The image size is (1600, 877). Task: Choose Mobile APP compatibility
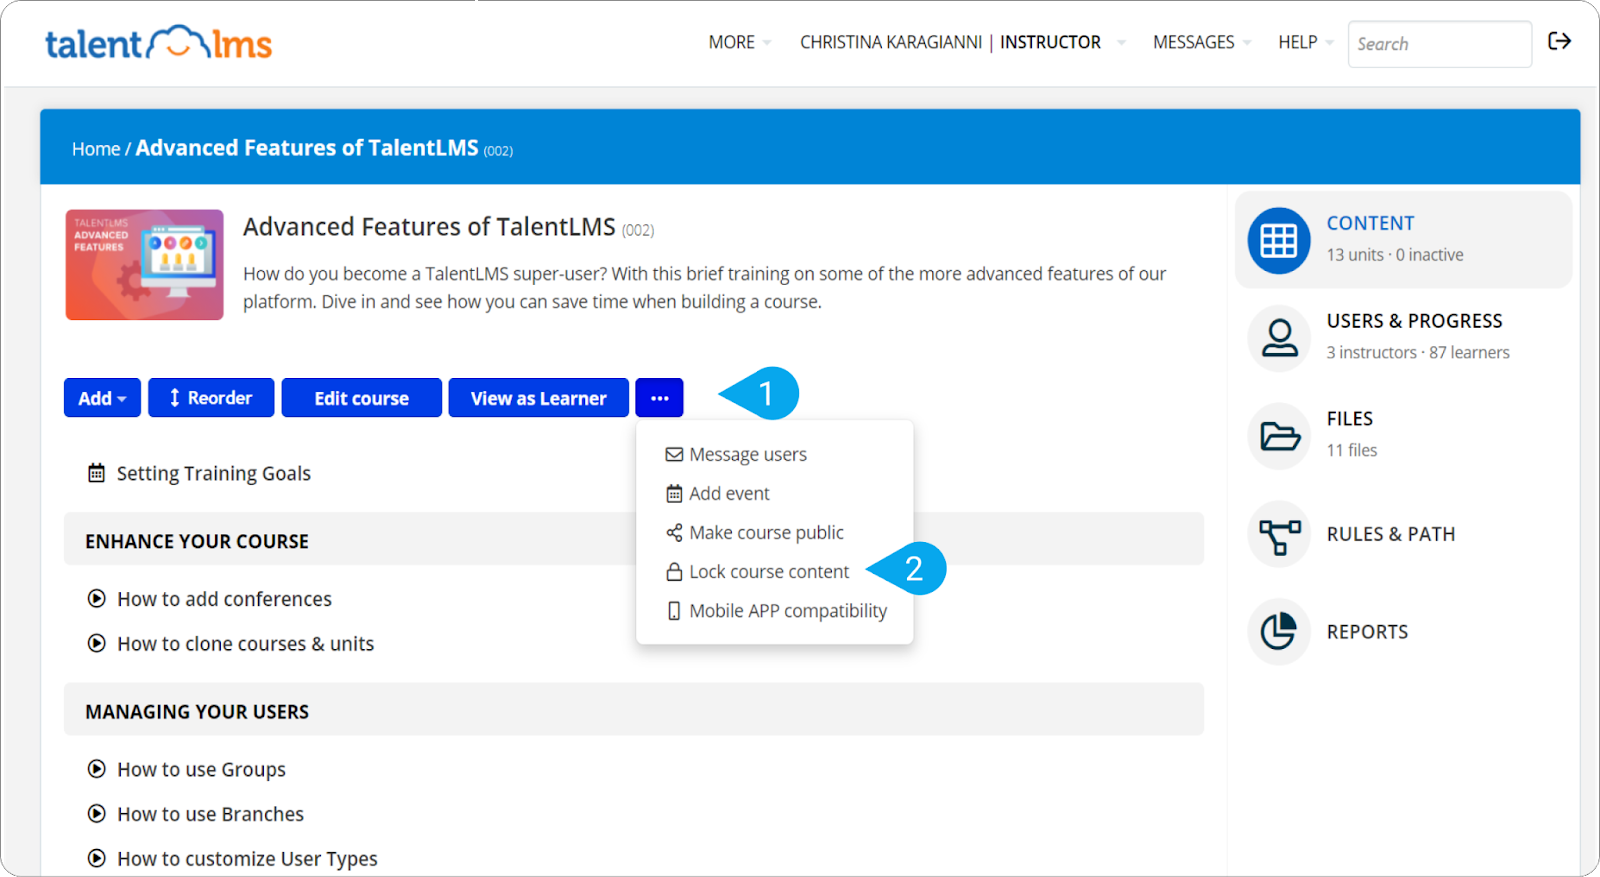pyautogui.click(x=777, y=611)
